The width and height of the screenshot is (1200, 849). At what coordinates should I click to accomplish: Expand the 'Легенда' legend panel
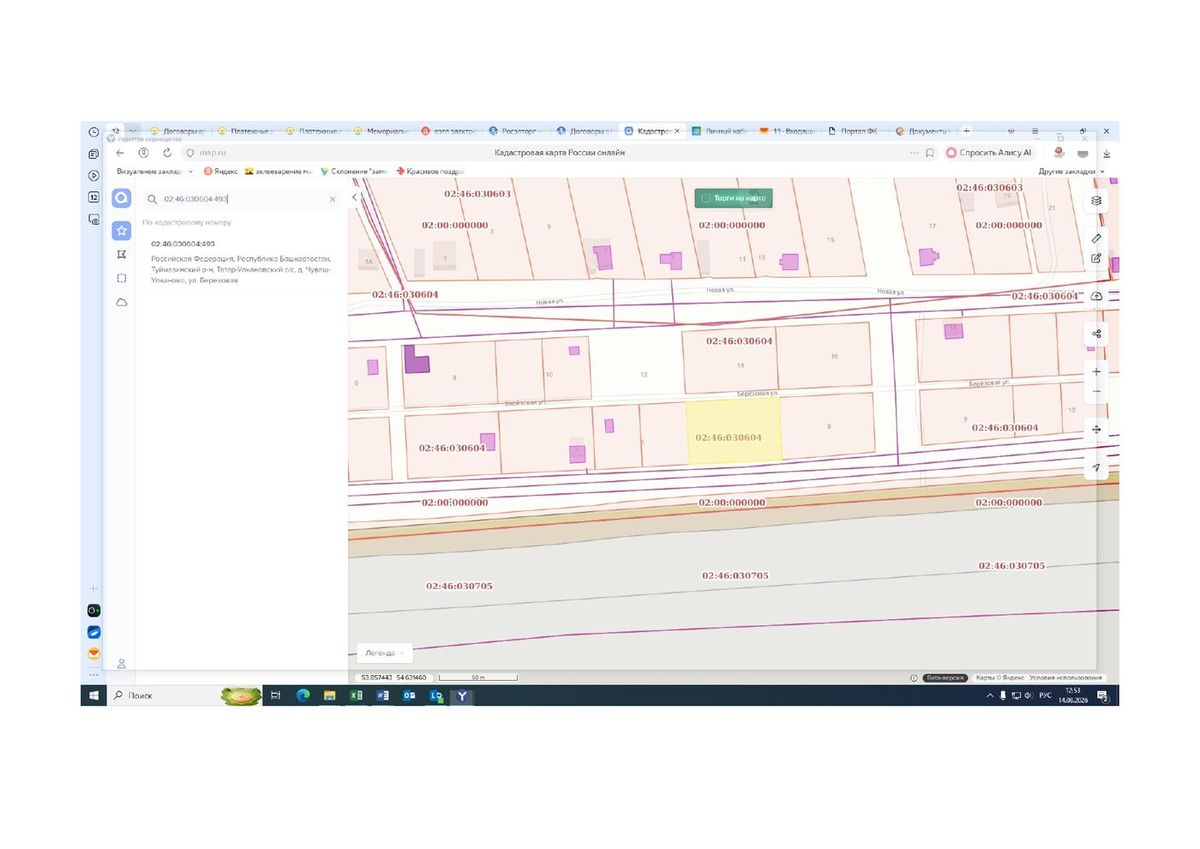[x=384, y=653]
